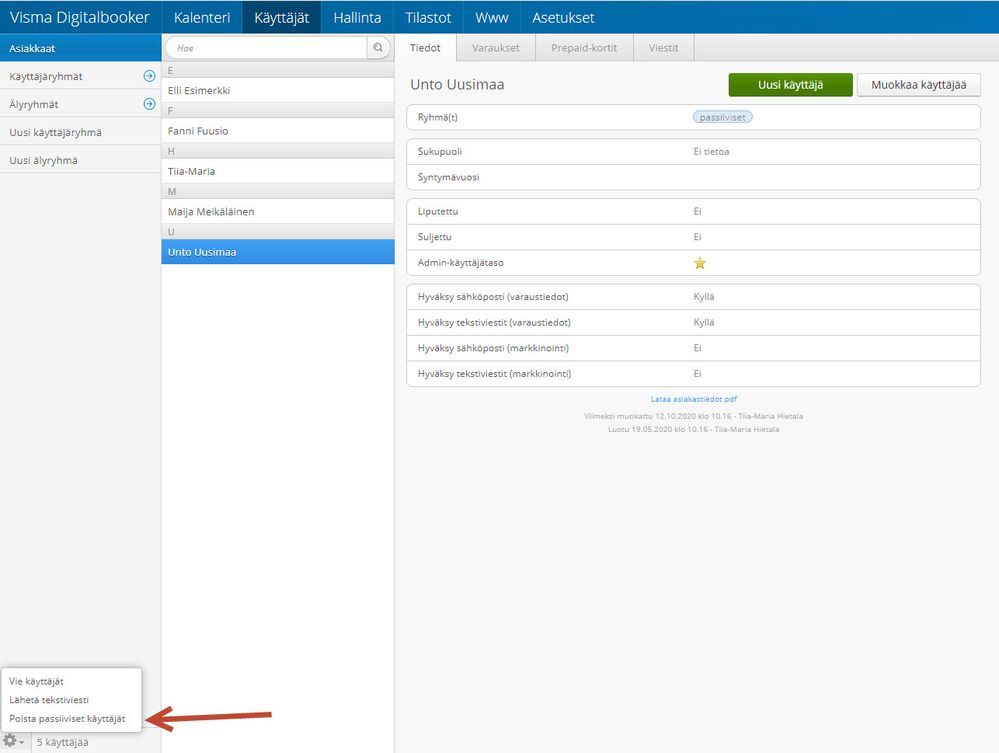Open the Asetukset menu

[563, 17]
